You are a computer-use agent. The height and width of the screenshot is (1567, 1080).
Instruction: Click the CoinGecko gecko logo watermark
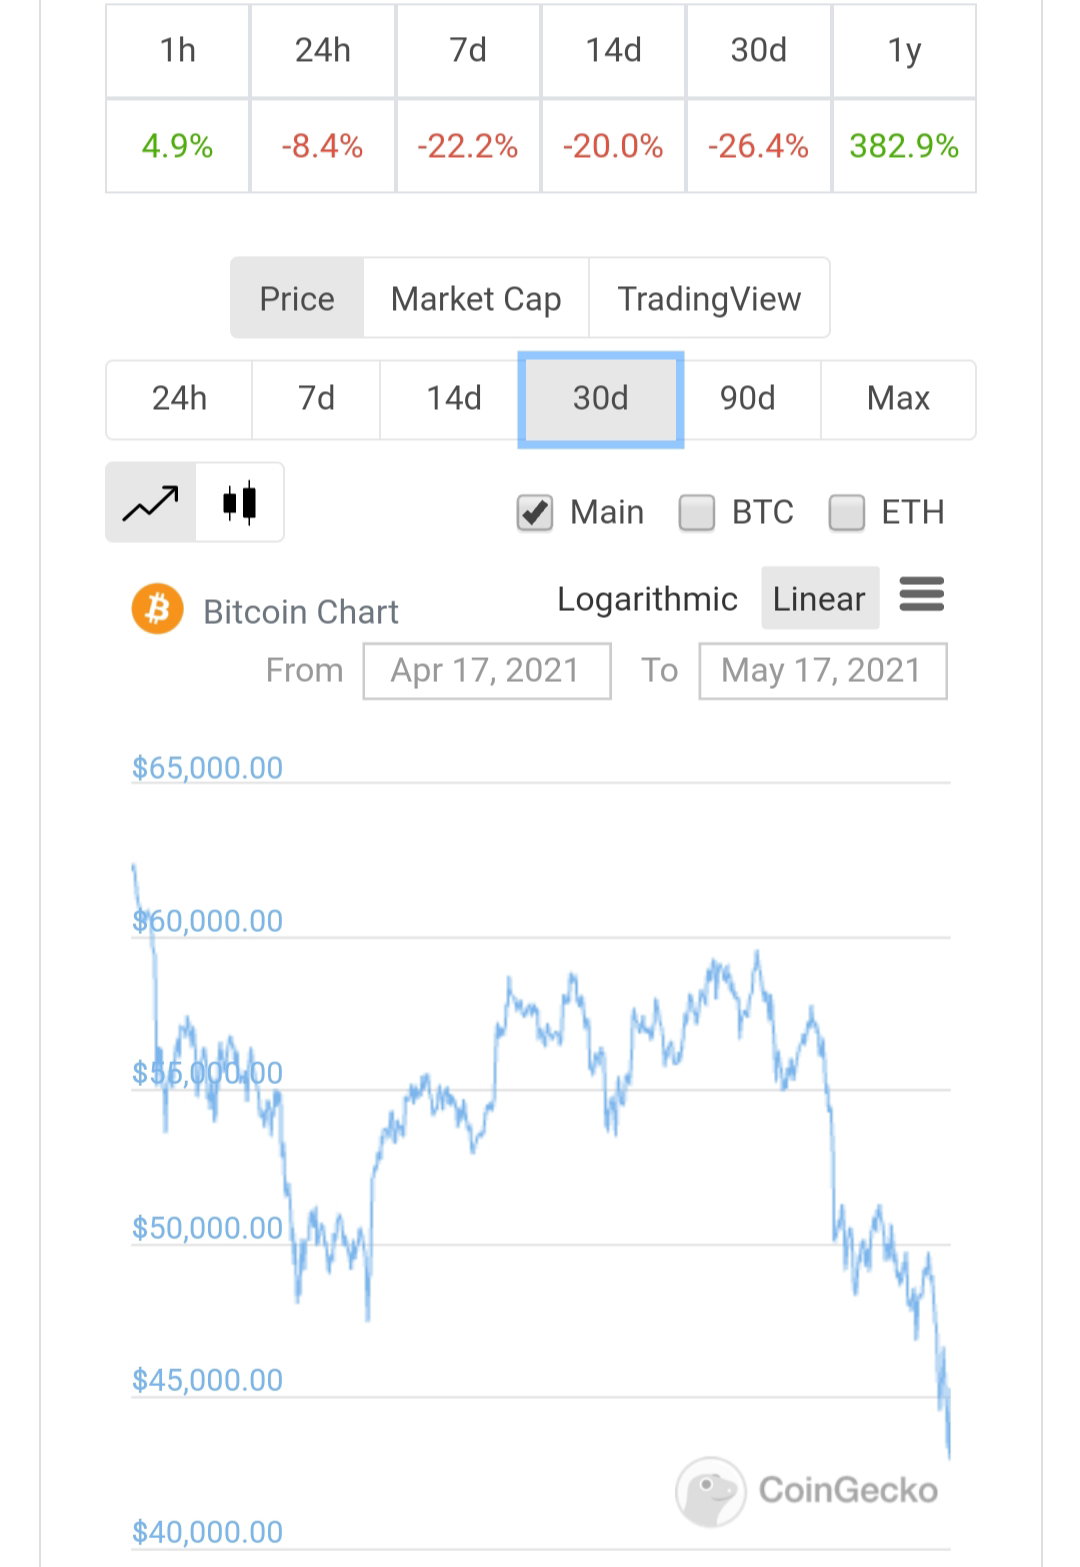coord(711,1491)
